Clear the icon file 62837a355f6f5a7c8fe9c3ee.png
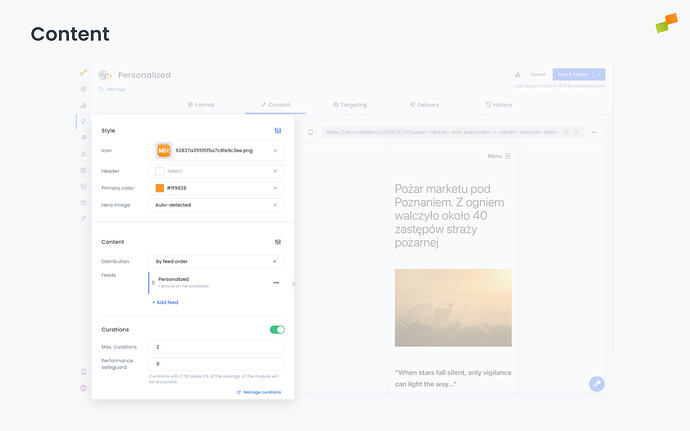The height and width of the screenshot is (431, 690). pos(275,151)
